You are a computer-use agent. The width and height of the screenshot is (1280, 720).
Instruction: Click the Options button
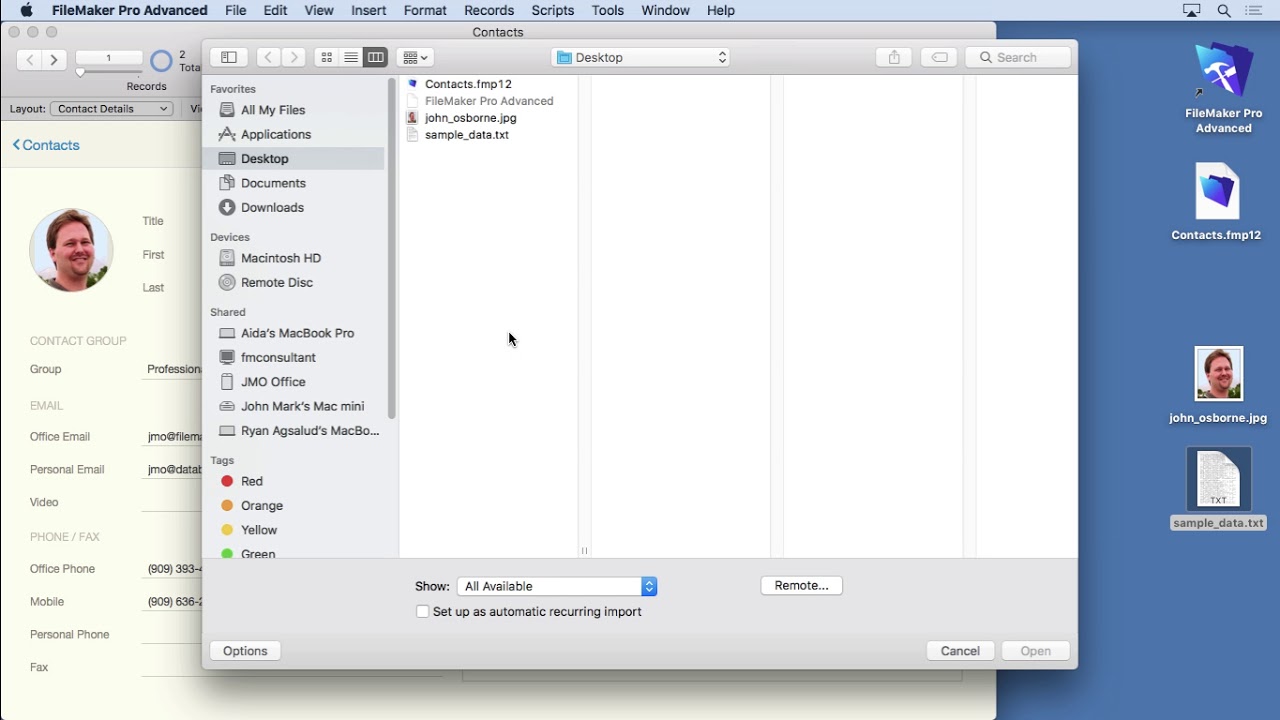tap(245, 651)
